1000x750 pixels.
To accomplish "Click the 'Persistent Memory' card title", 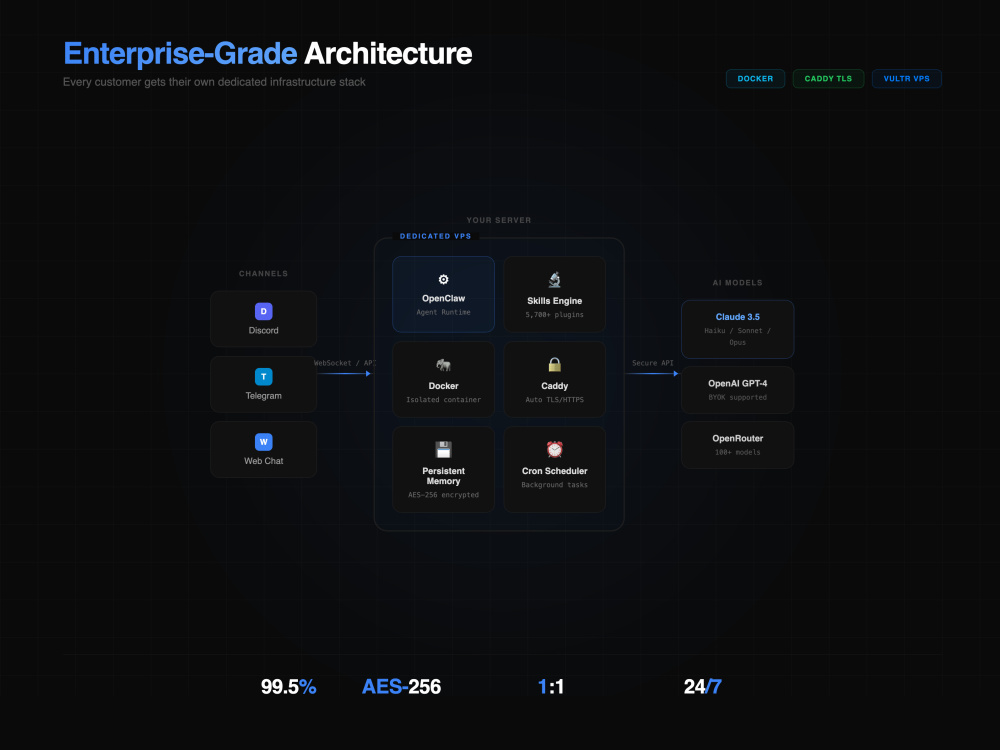I will point(443,476).
